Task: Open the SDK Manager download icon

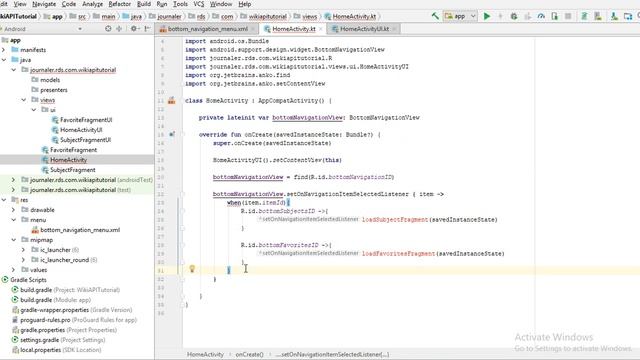Action: [614, 16]
